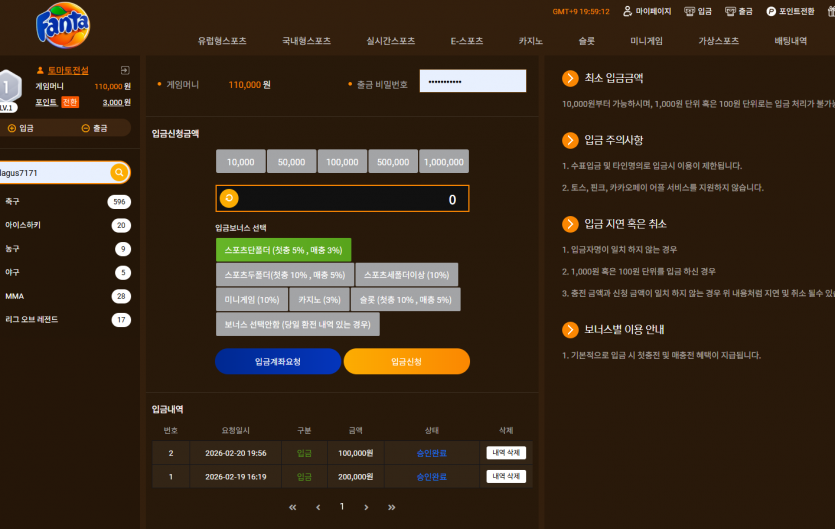The image size is (835, 529).
Task: Click the 포인트전환 icon in header
Action: pos(771,11)
